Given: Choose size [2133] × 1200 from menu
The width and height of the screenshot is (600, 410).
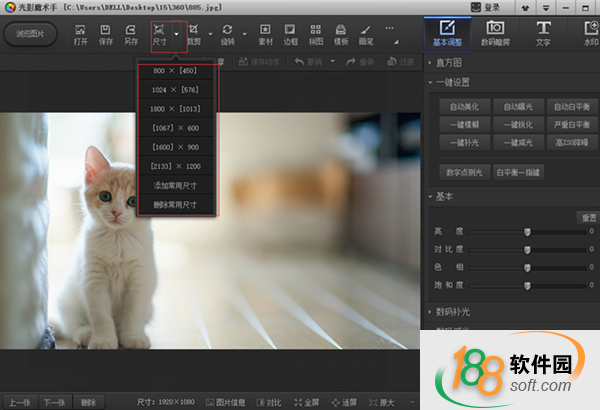Looking at the screenshot, I should coord(175,167).
